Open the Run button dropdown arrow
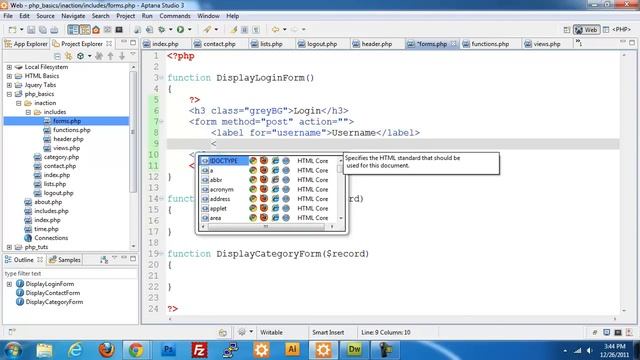This screenshot has width=640, height=360. [189, 30]
